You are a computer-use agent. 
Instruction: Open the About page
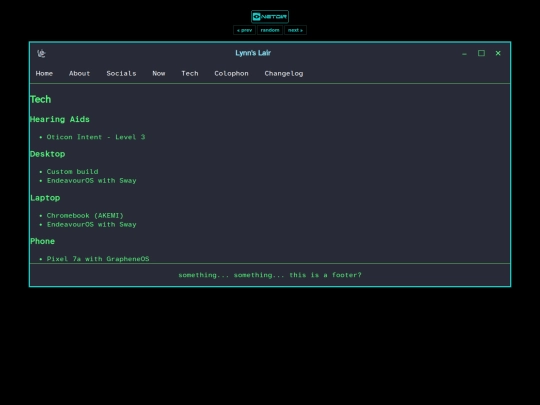(x=80, y=73)
